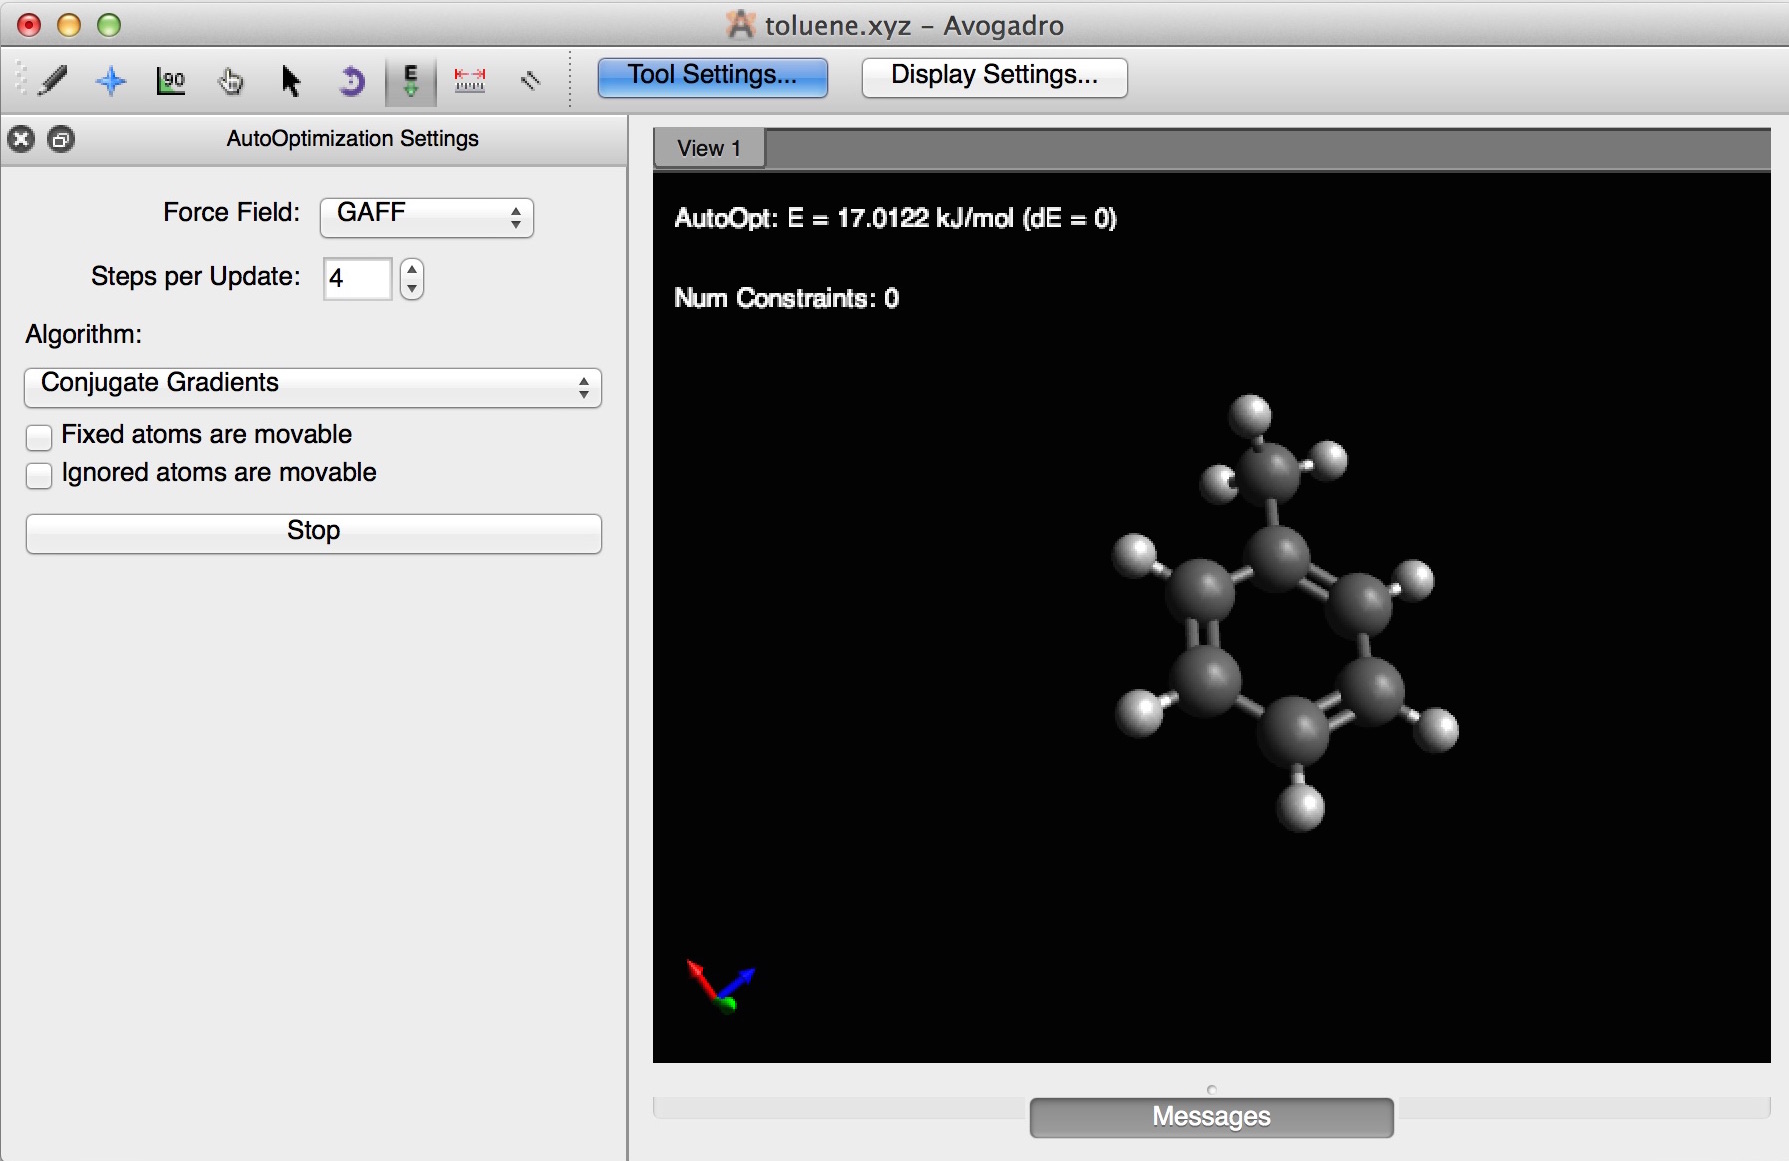
Task: Open the Conjugate Gradients algorithm dropdown
Action: [x=313, y=387]
